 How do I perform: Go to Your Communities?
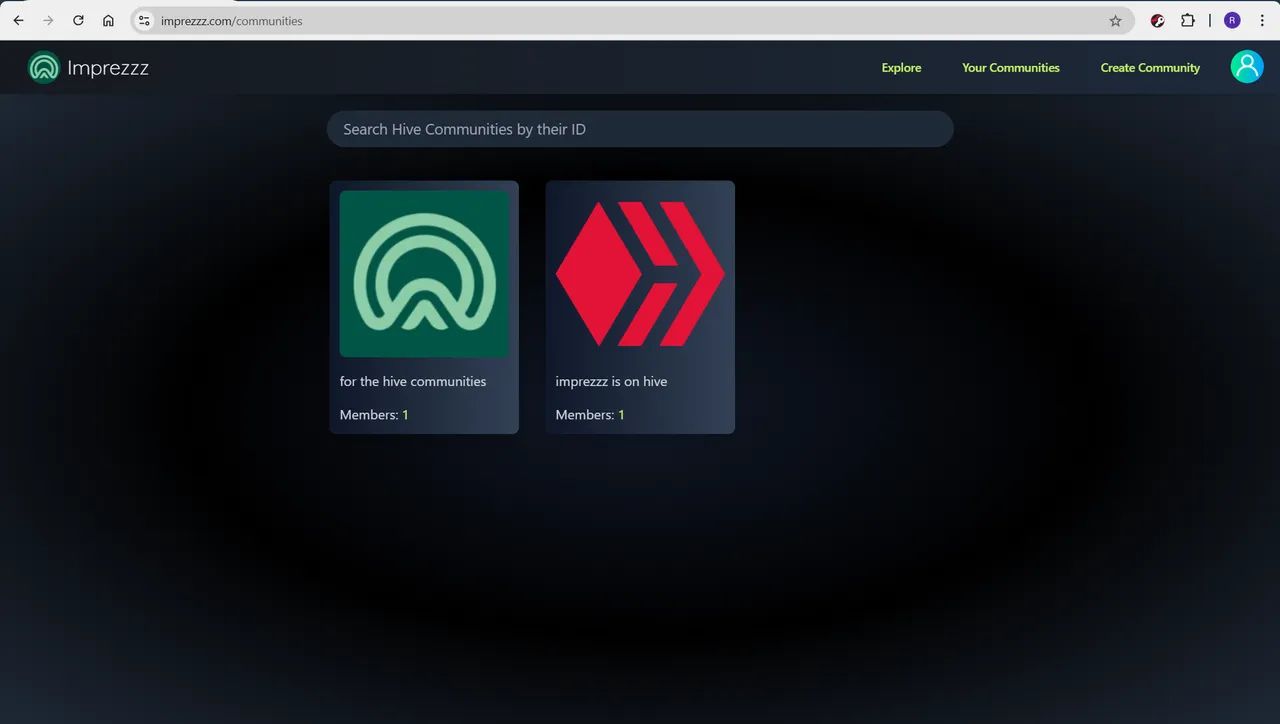(1011, 68)
